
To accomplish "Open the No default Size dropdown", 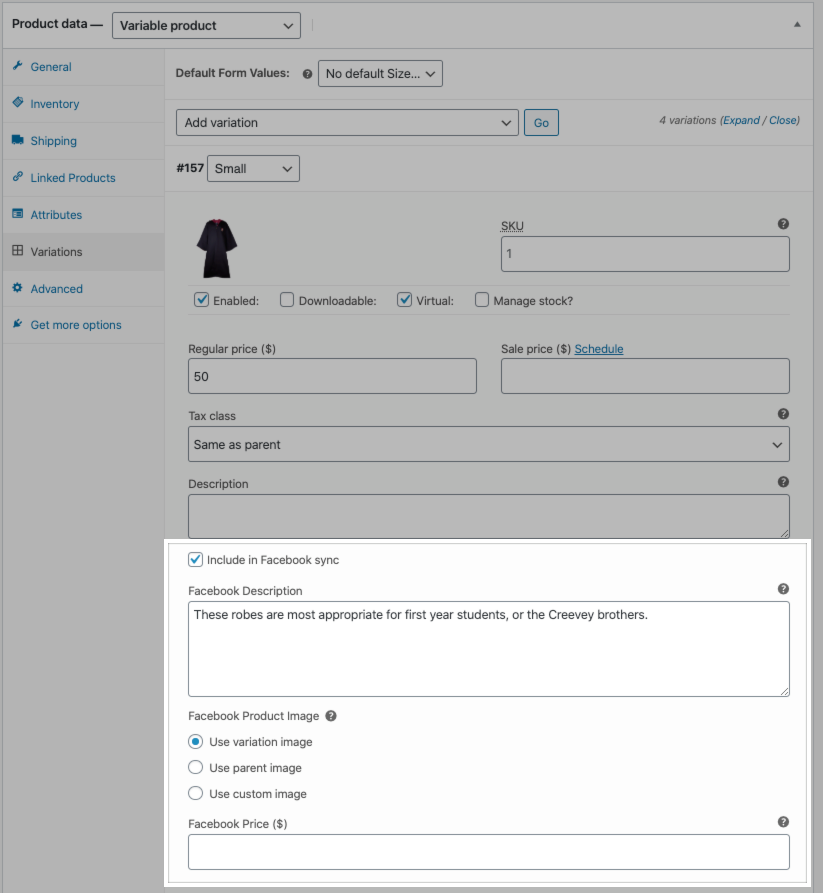I will [x=380, y=73].
